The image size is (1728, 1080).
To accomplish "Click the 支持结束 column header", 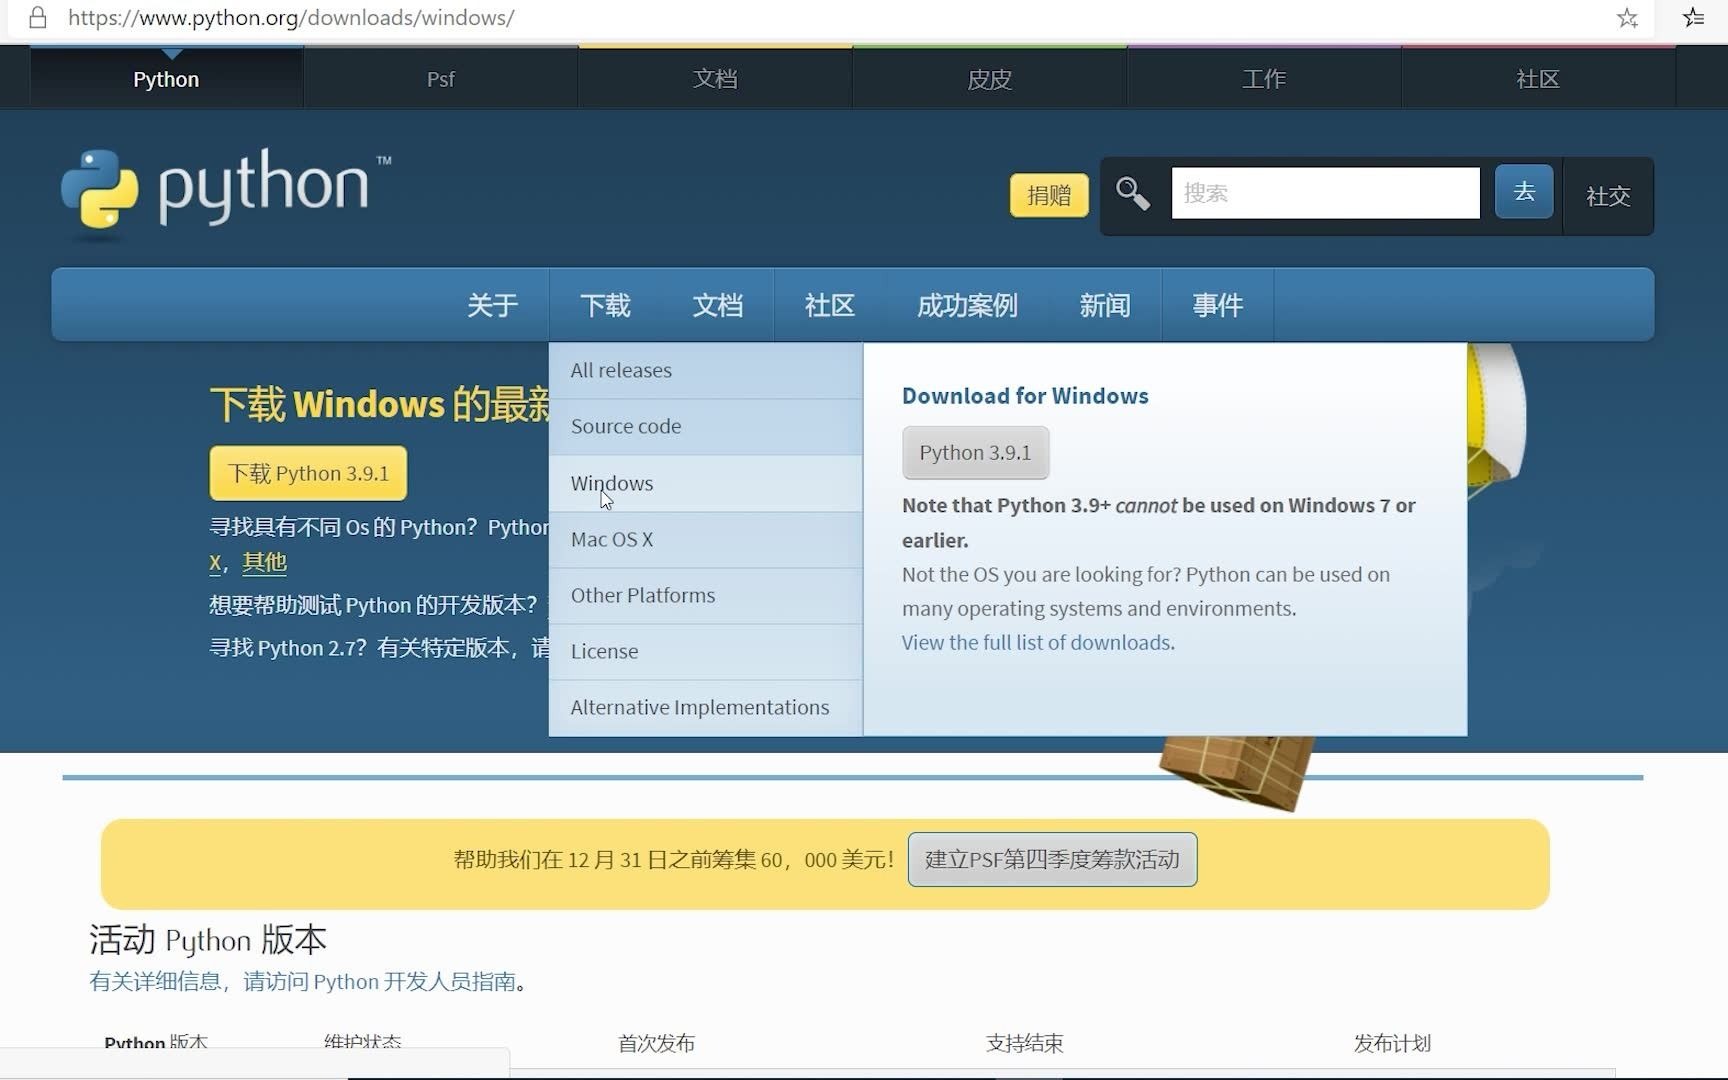I will [1024, 1043].
